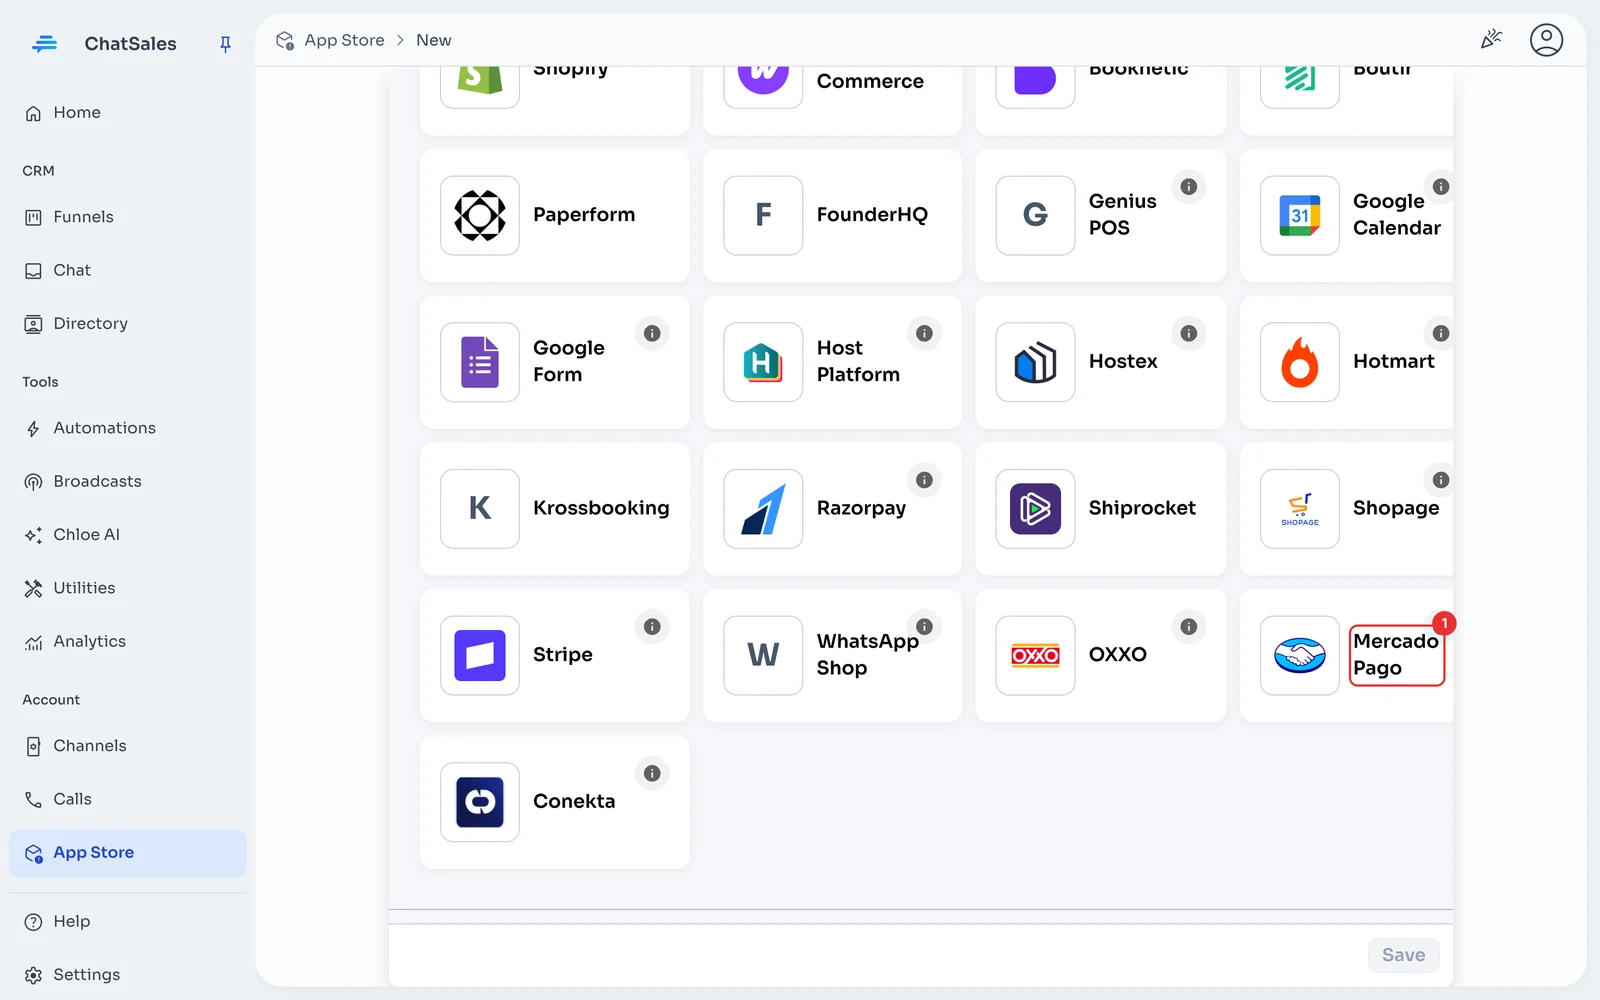Click info icon on Stripe card
Screen dimensions: 1600x1000
tap(652, 627)
